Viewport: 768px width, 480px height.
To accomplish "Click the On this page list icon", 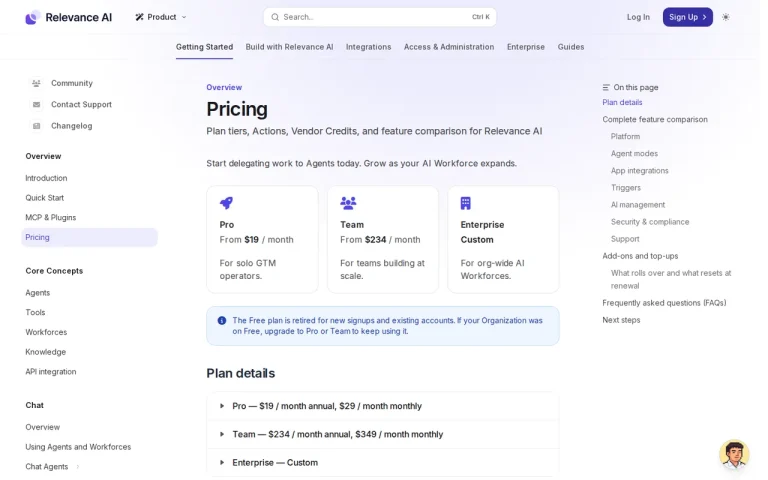I will tap(606, 88).
